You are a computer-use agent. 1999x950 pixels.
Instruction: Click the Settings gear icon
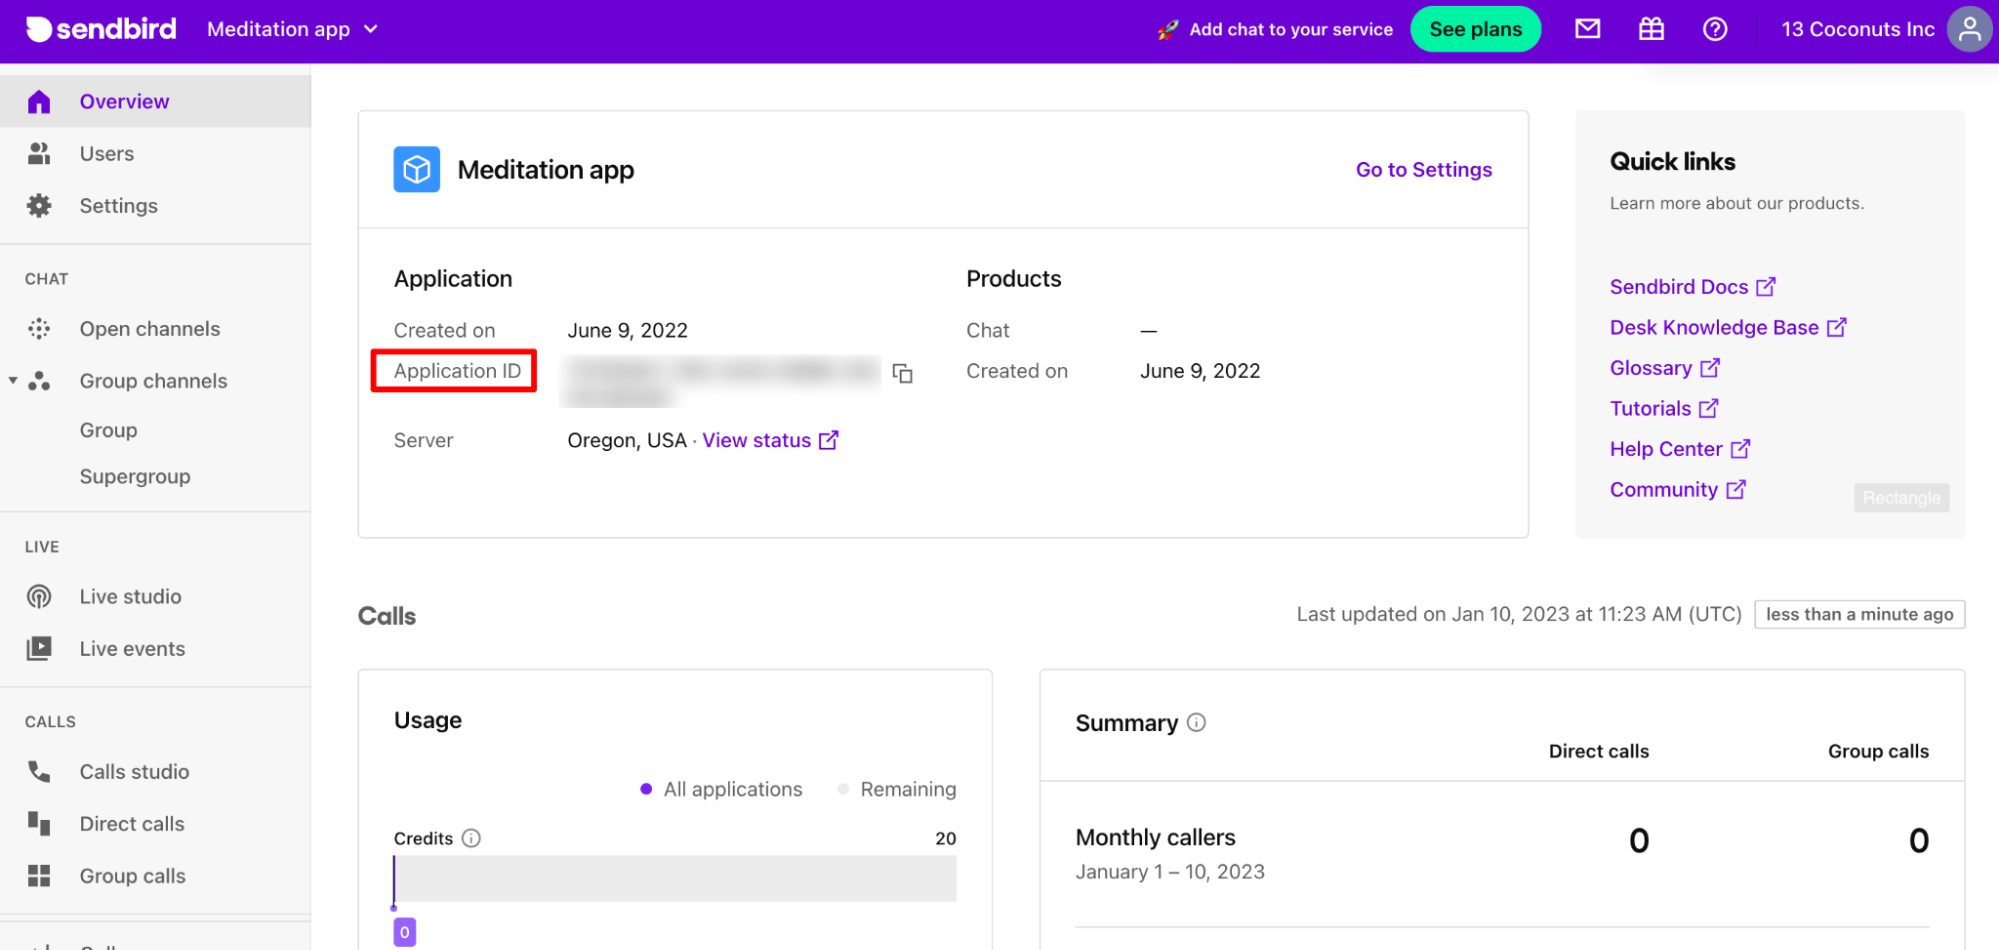[x=39, y=205]
